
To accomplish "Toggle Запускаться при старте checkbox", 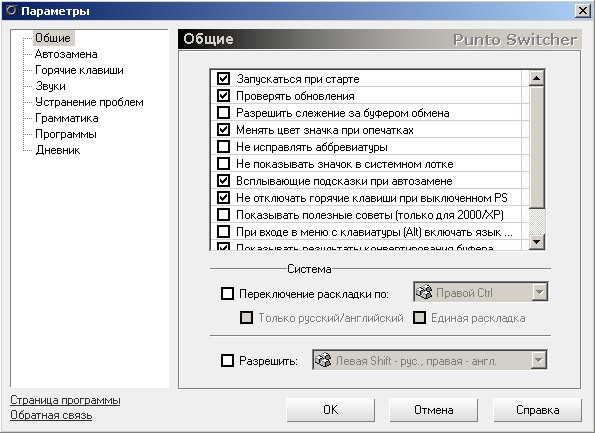I will click(x=224, y=79).
